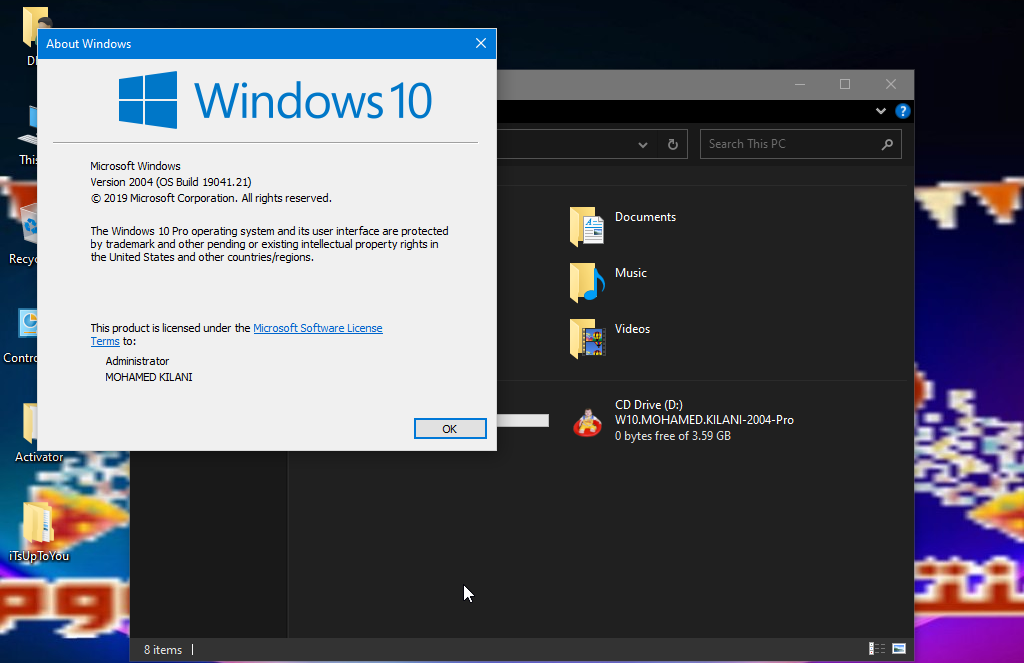Select the CD Drive (D:) icon
The height and width of the screenshot is (663, 1024).
pos(587,422)
